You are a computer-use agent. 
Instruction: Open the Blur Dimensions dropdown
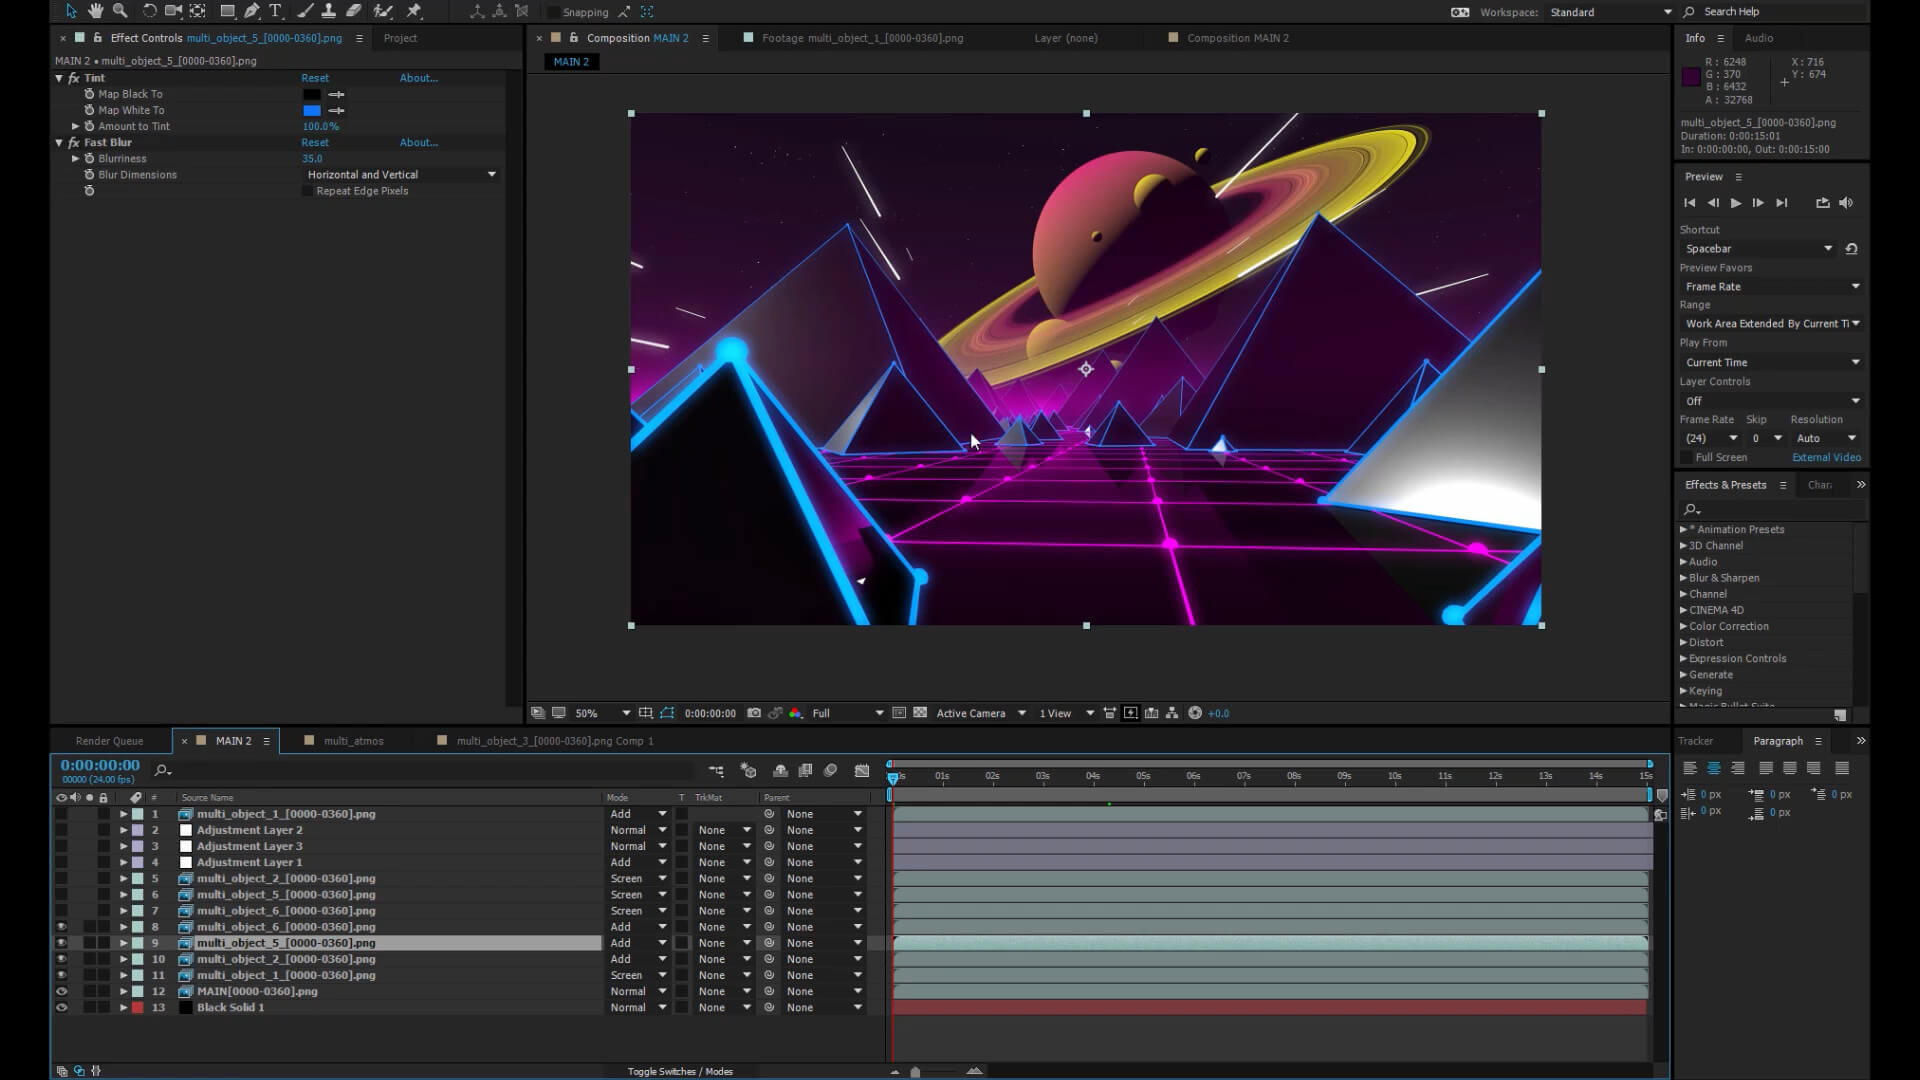point(401,175)
